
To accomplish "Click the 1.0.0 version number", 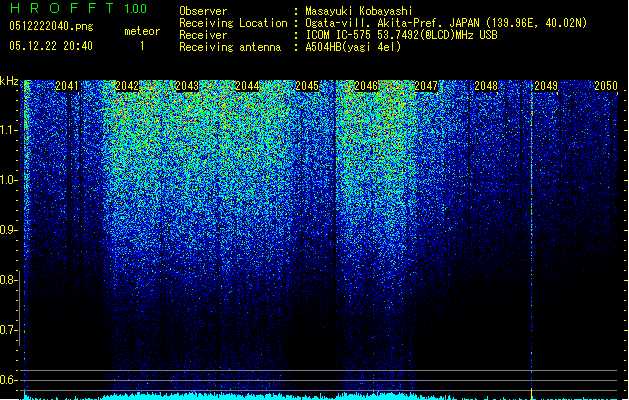I will point(135,9).
